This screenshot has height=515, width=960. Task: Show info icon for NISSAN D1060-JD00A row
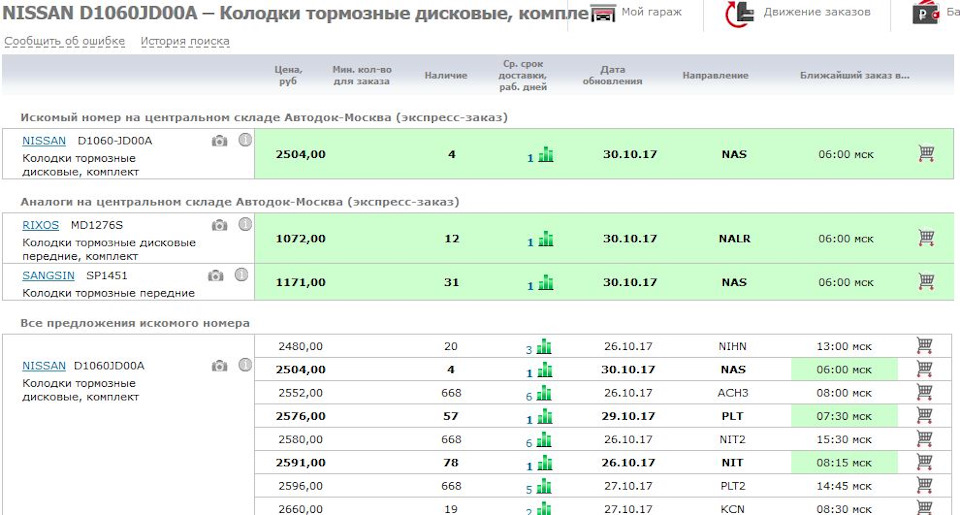pos(245,140)
